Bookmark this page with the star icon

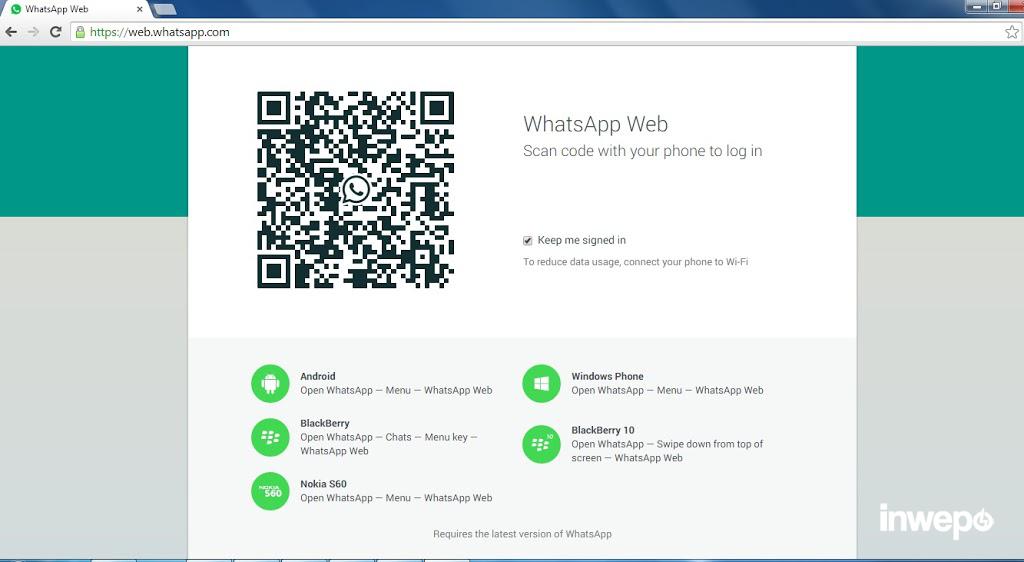click(1012, 32)
